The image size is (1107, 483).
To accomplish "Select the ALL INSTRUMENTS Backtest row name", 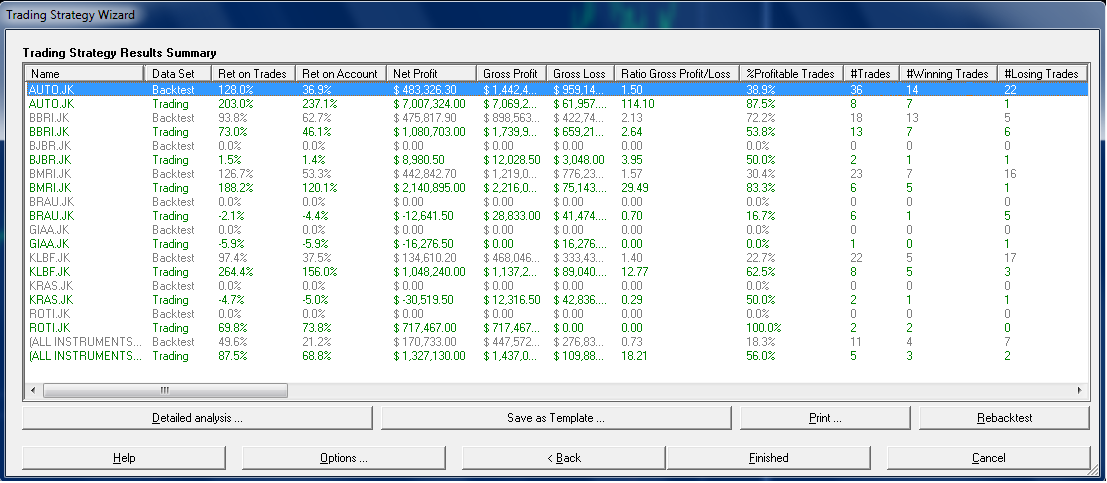I will pos(85,342).
